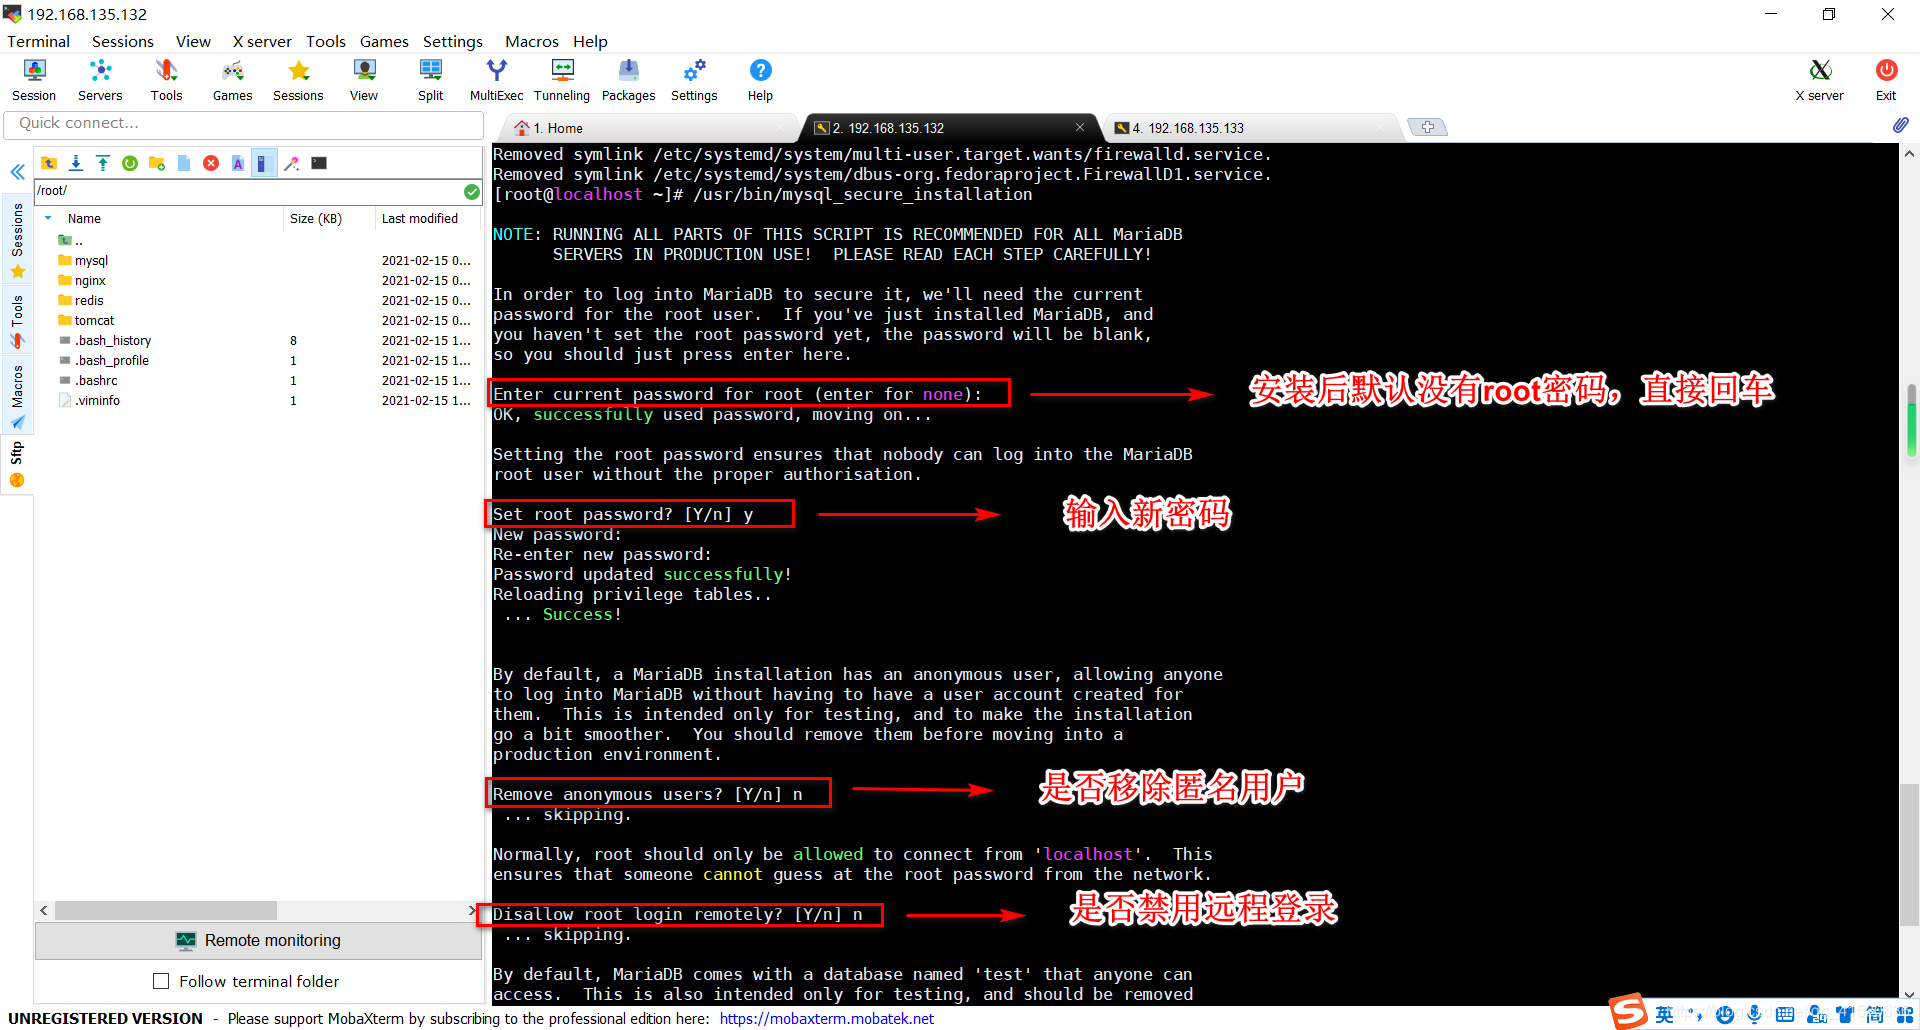Click the magic wand icon in SFTP toolbar
Screen dimensions: 1920x1030
[x=292, y=163]
